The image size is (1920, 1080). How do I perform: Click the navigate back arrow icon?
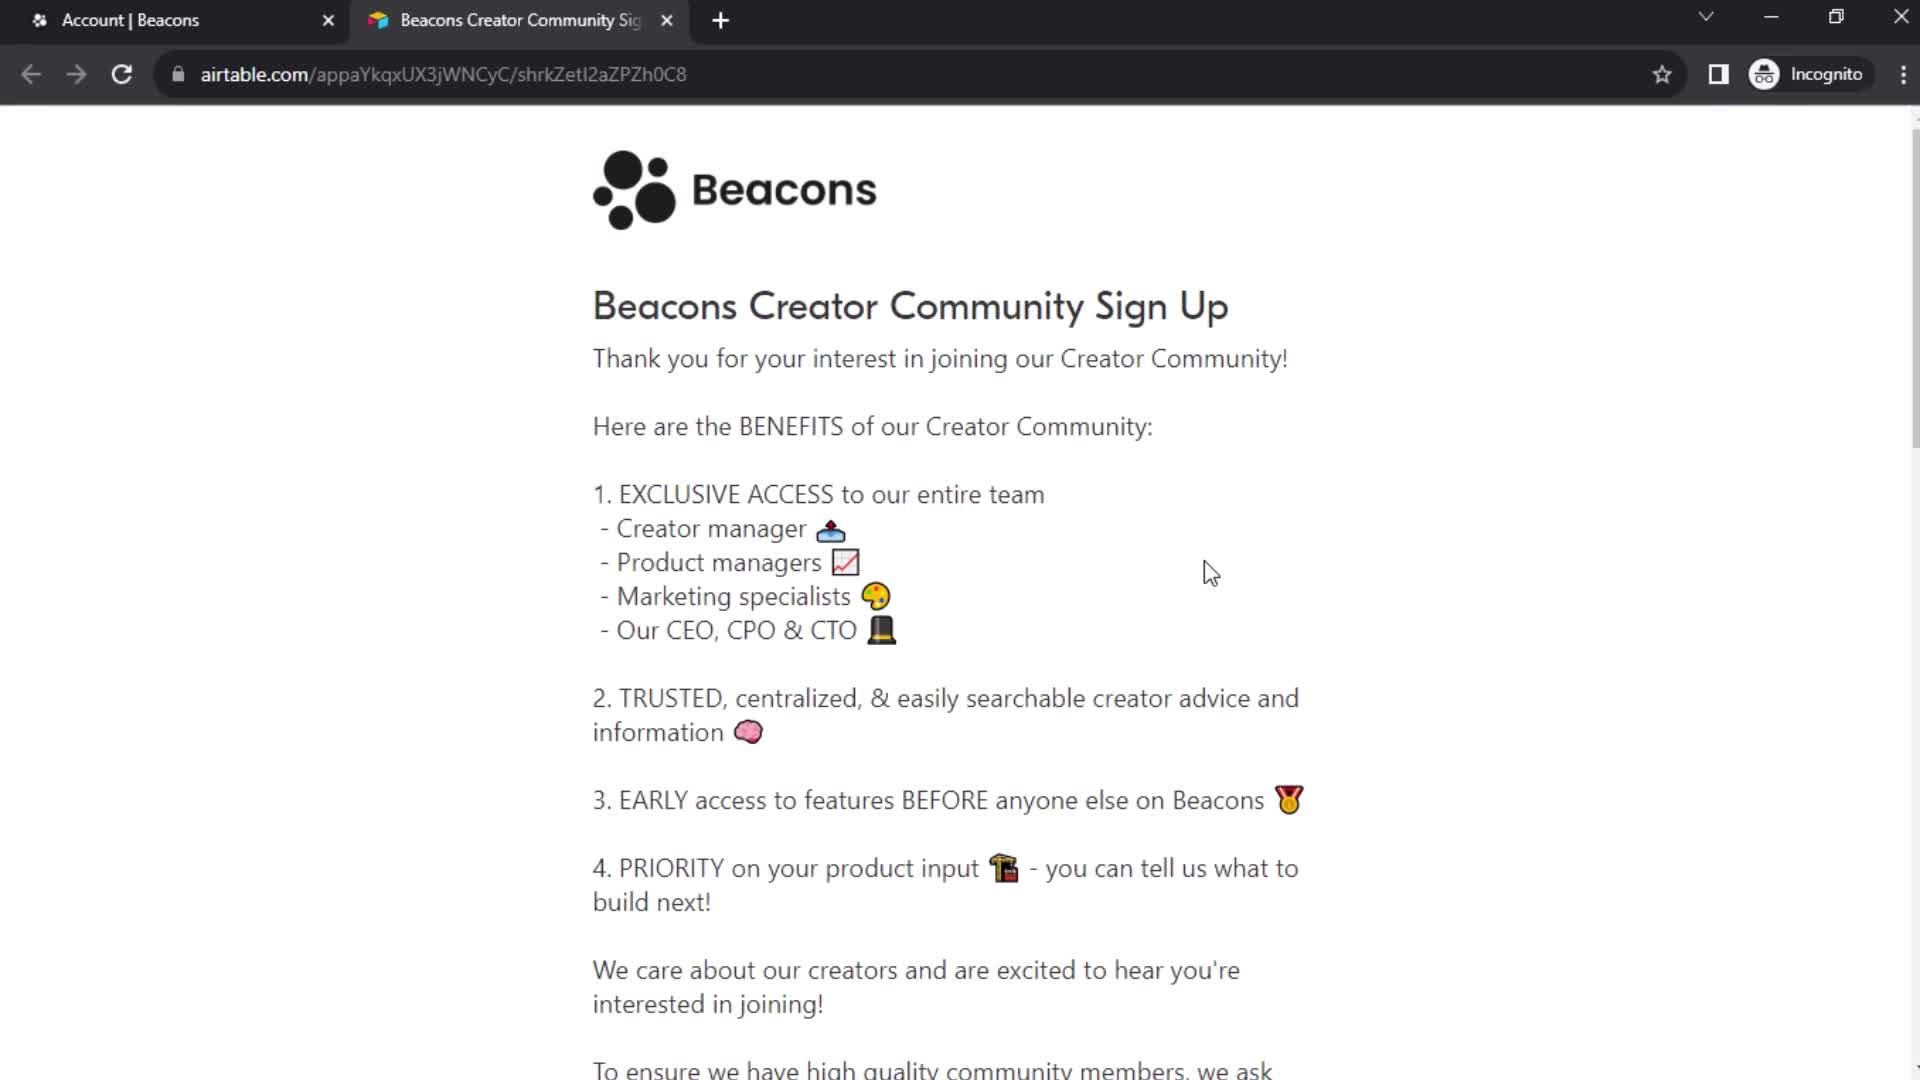pos(32,74)
